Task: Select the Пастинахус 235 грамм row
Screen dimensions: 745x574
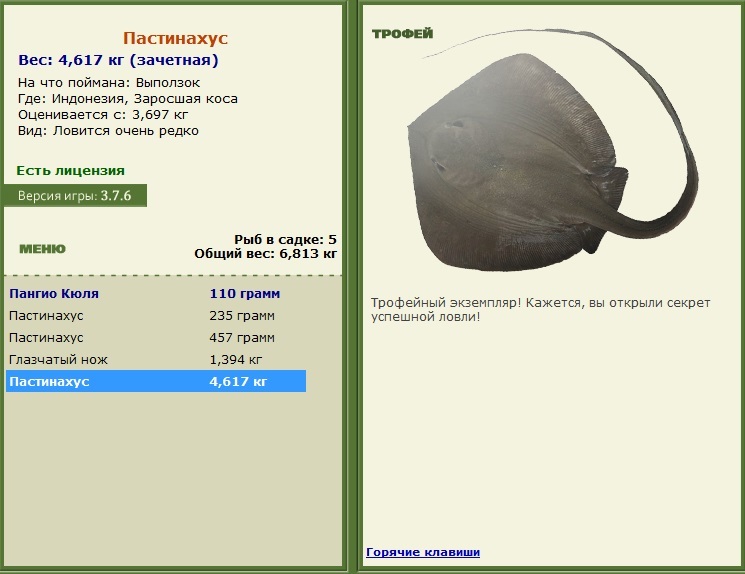Action: [x=156, y=316]
